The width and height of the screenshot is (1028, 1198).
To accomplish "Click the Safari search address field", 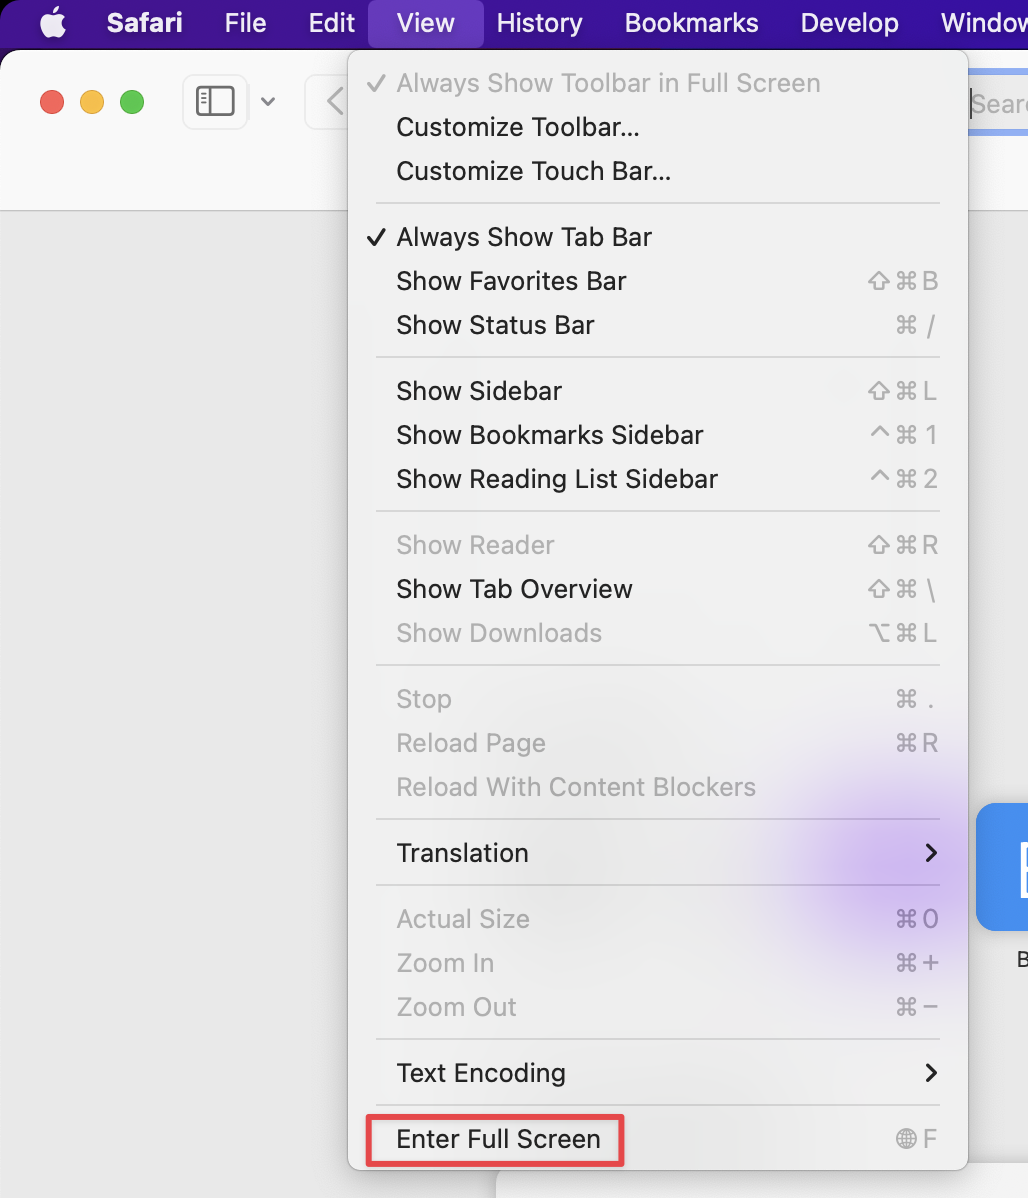I will [x=998, y=103].
